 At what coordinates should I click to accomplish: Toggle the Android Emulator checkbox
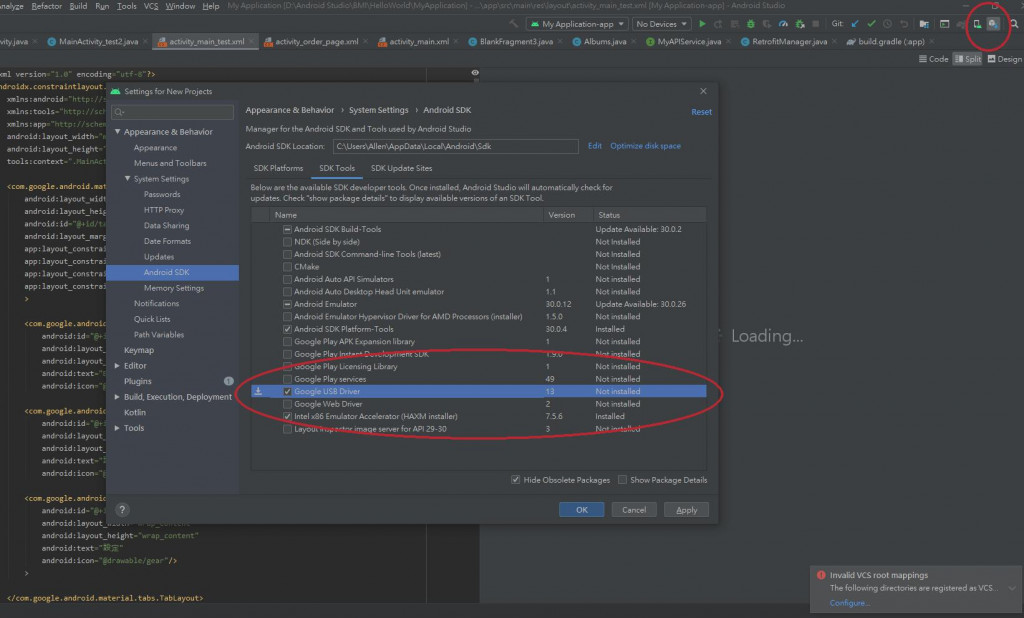point(287,304)
